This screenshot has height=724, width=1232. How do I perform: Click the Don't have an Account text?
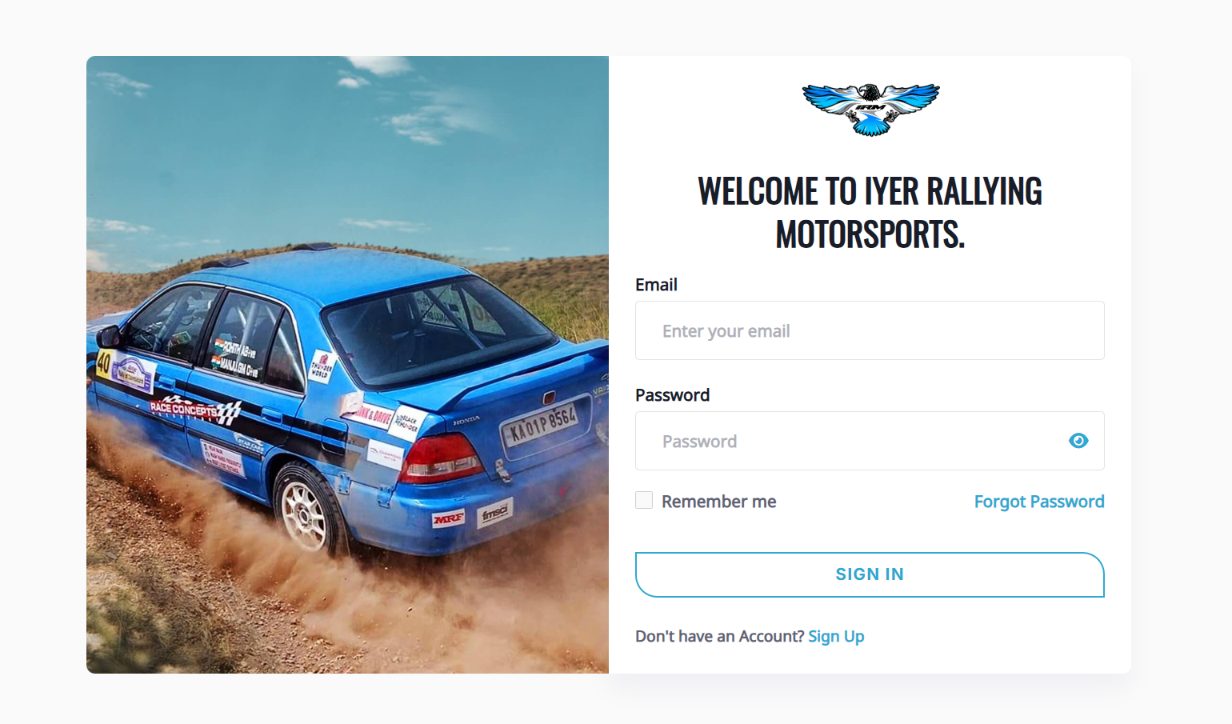720,636
